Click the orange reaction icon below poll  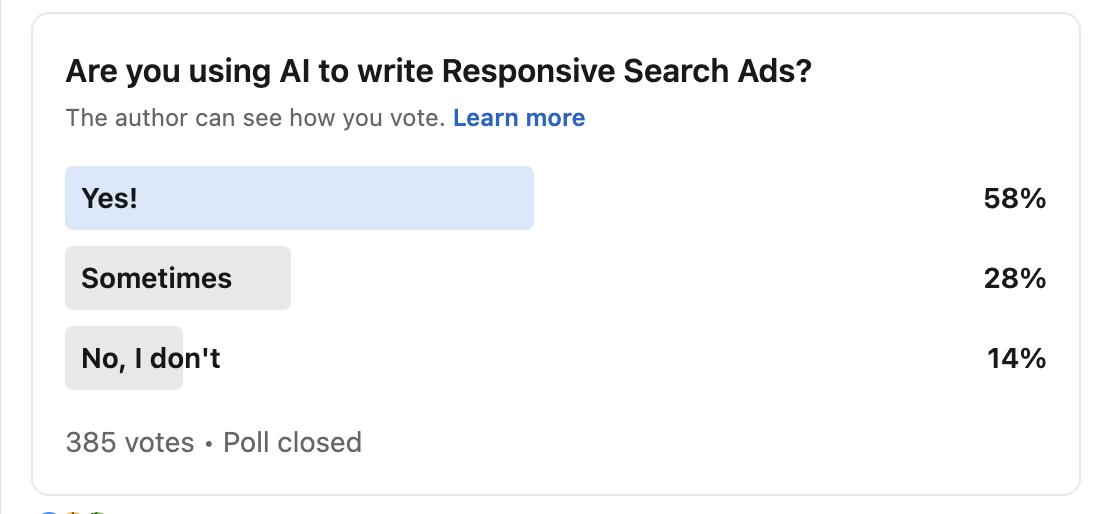(x=73, y=513)
